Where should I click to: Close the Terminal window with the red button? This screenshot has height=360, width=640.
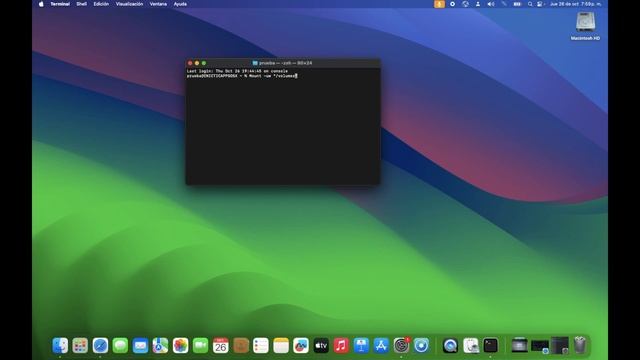[x=190, y=63]
